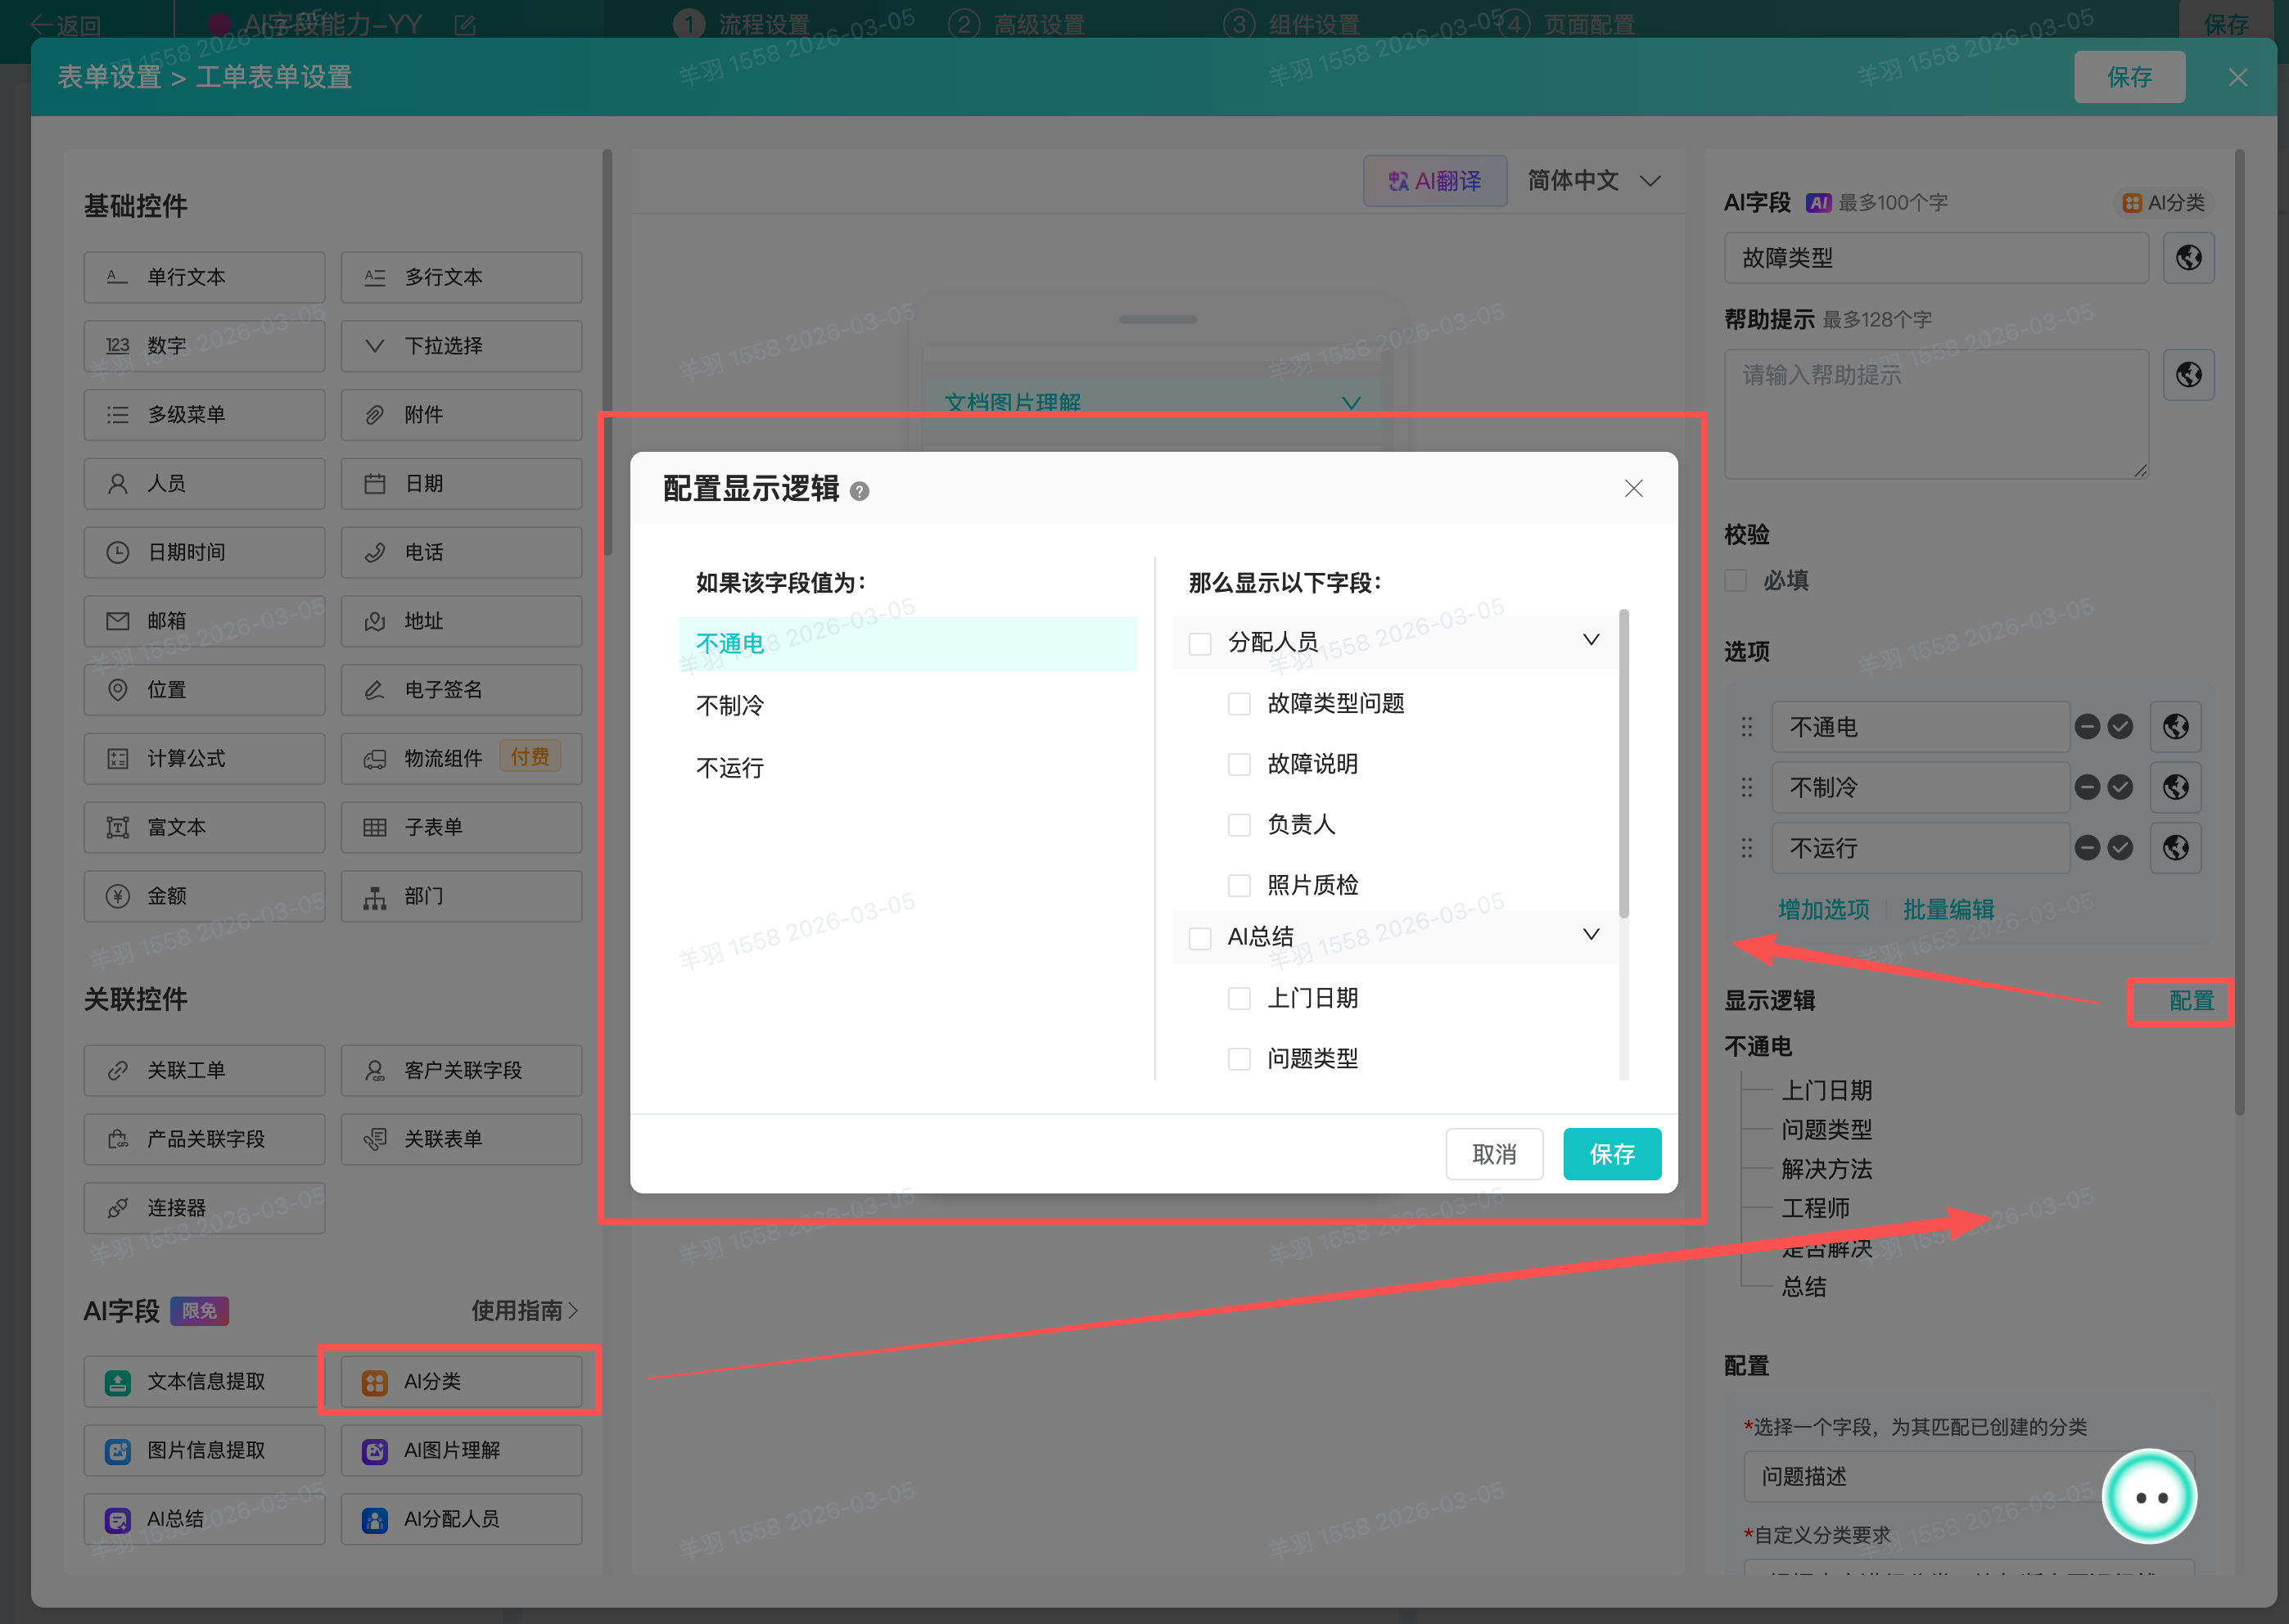Click 保存 button in the dialog

1611,1154
